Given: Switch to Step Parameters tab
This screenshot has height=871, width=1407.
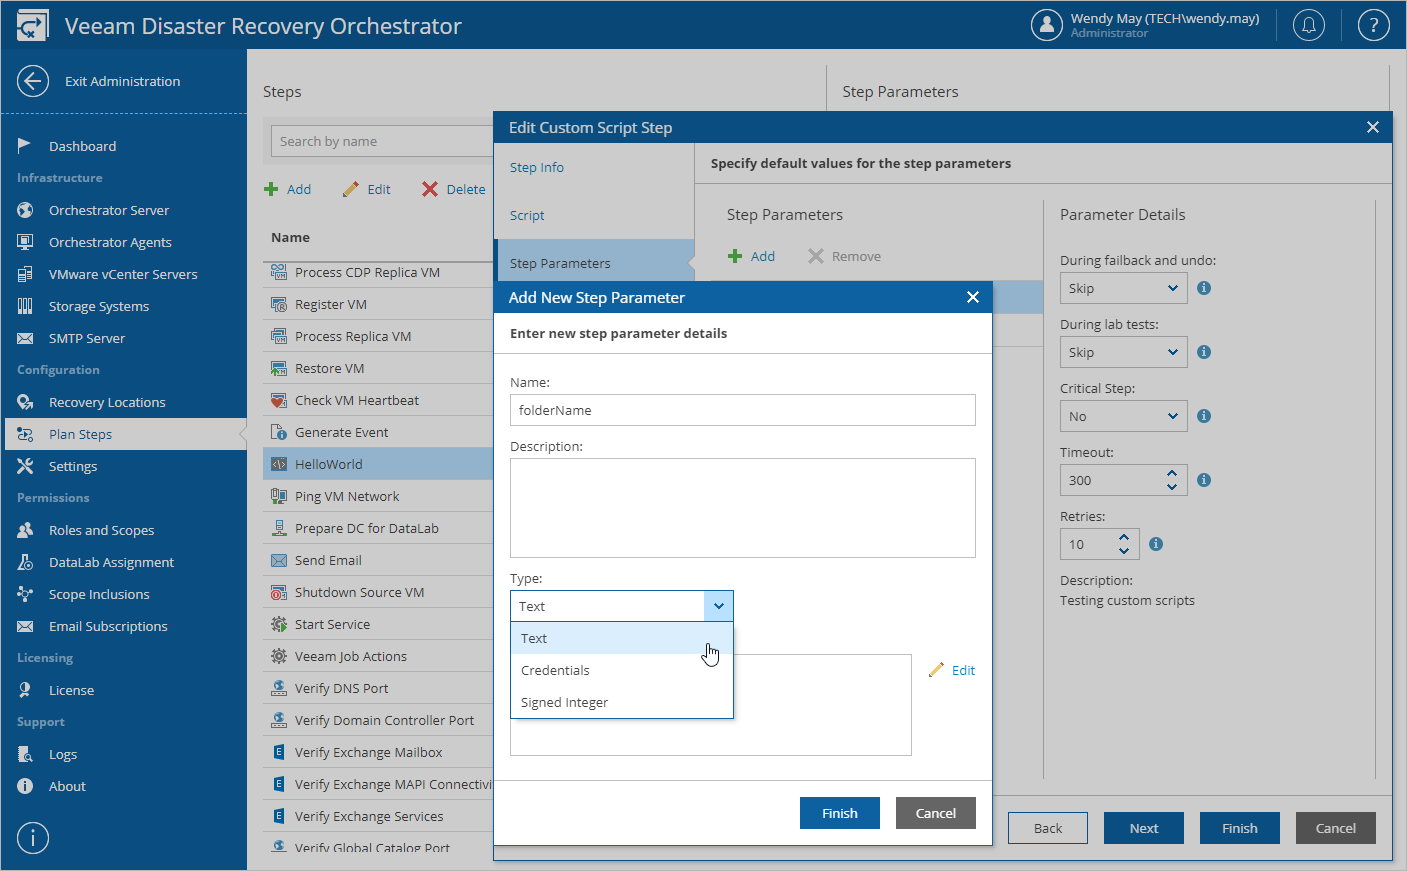Looking at the screenshot, I should pyautogui.click(x=594, y=263).
